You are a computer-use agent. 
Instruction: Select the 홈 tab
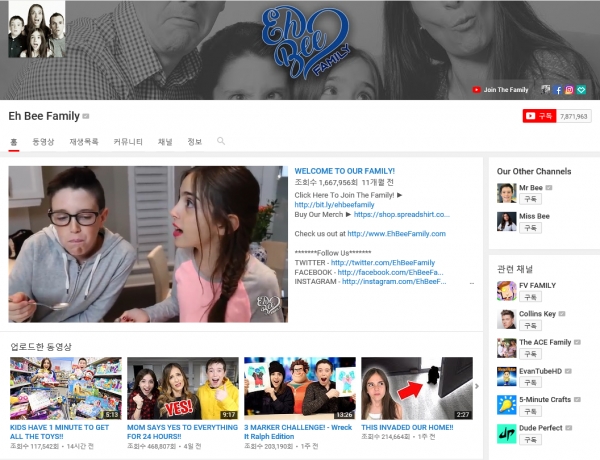tap(14, 142)
